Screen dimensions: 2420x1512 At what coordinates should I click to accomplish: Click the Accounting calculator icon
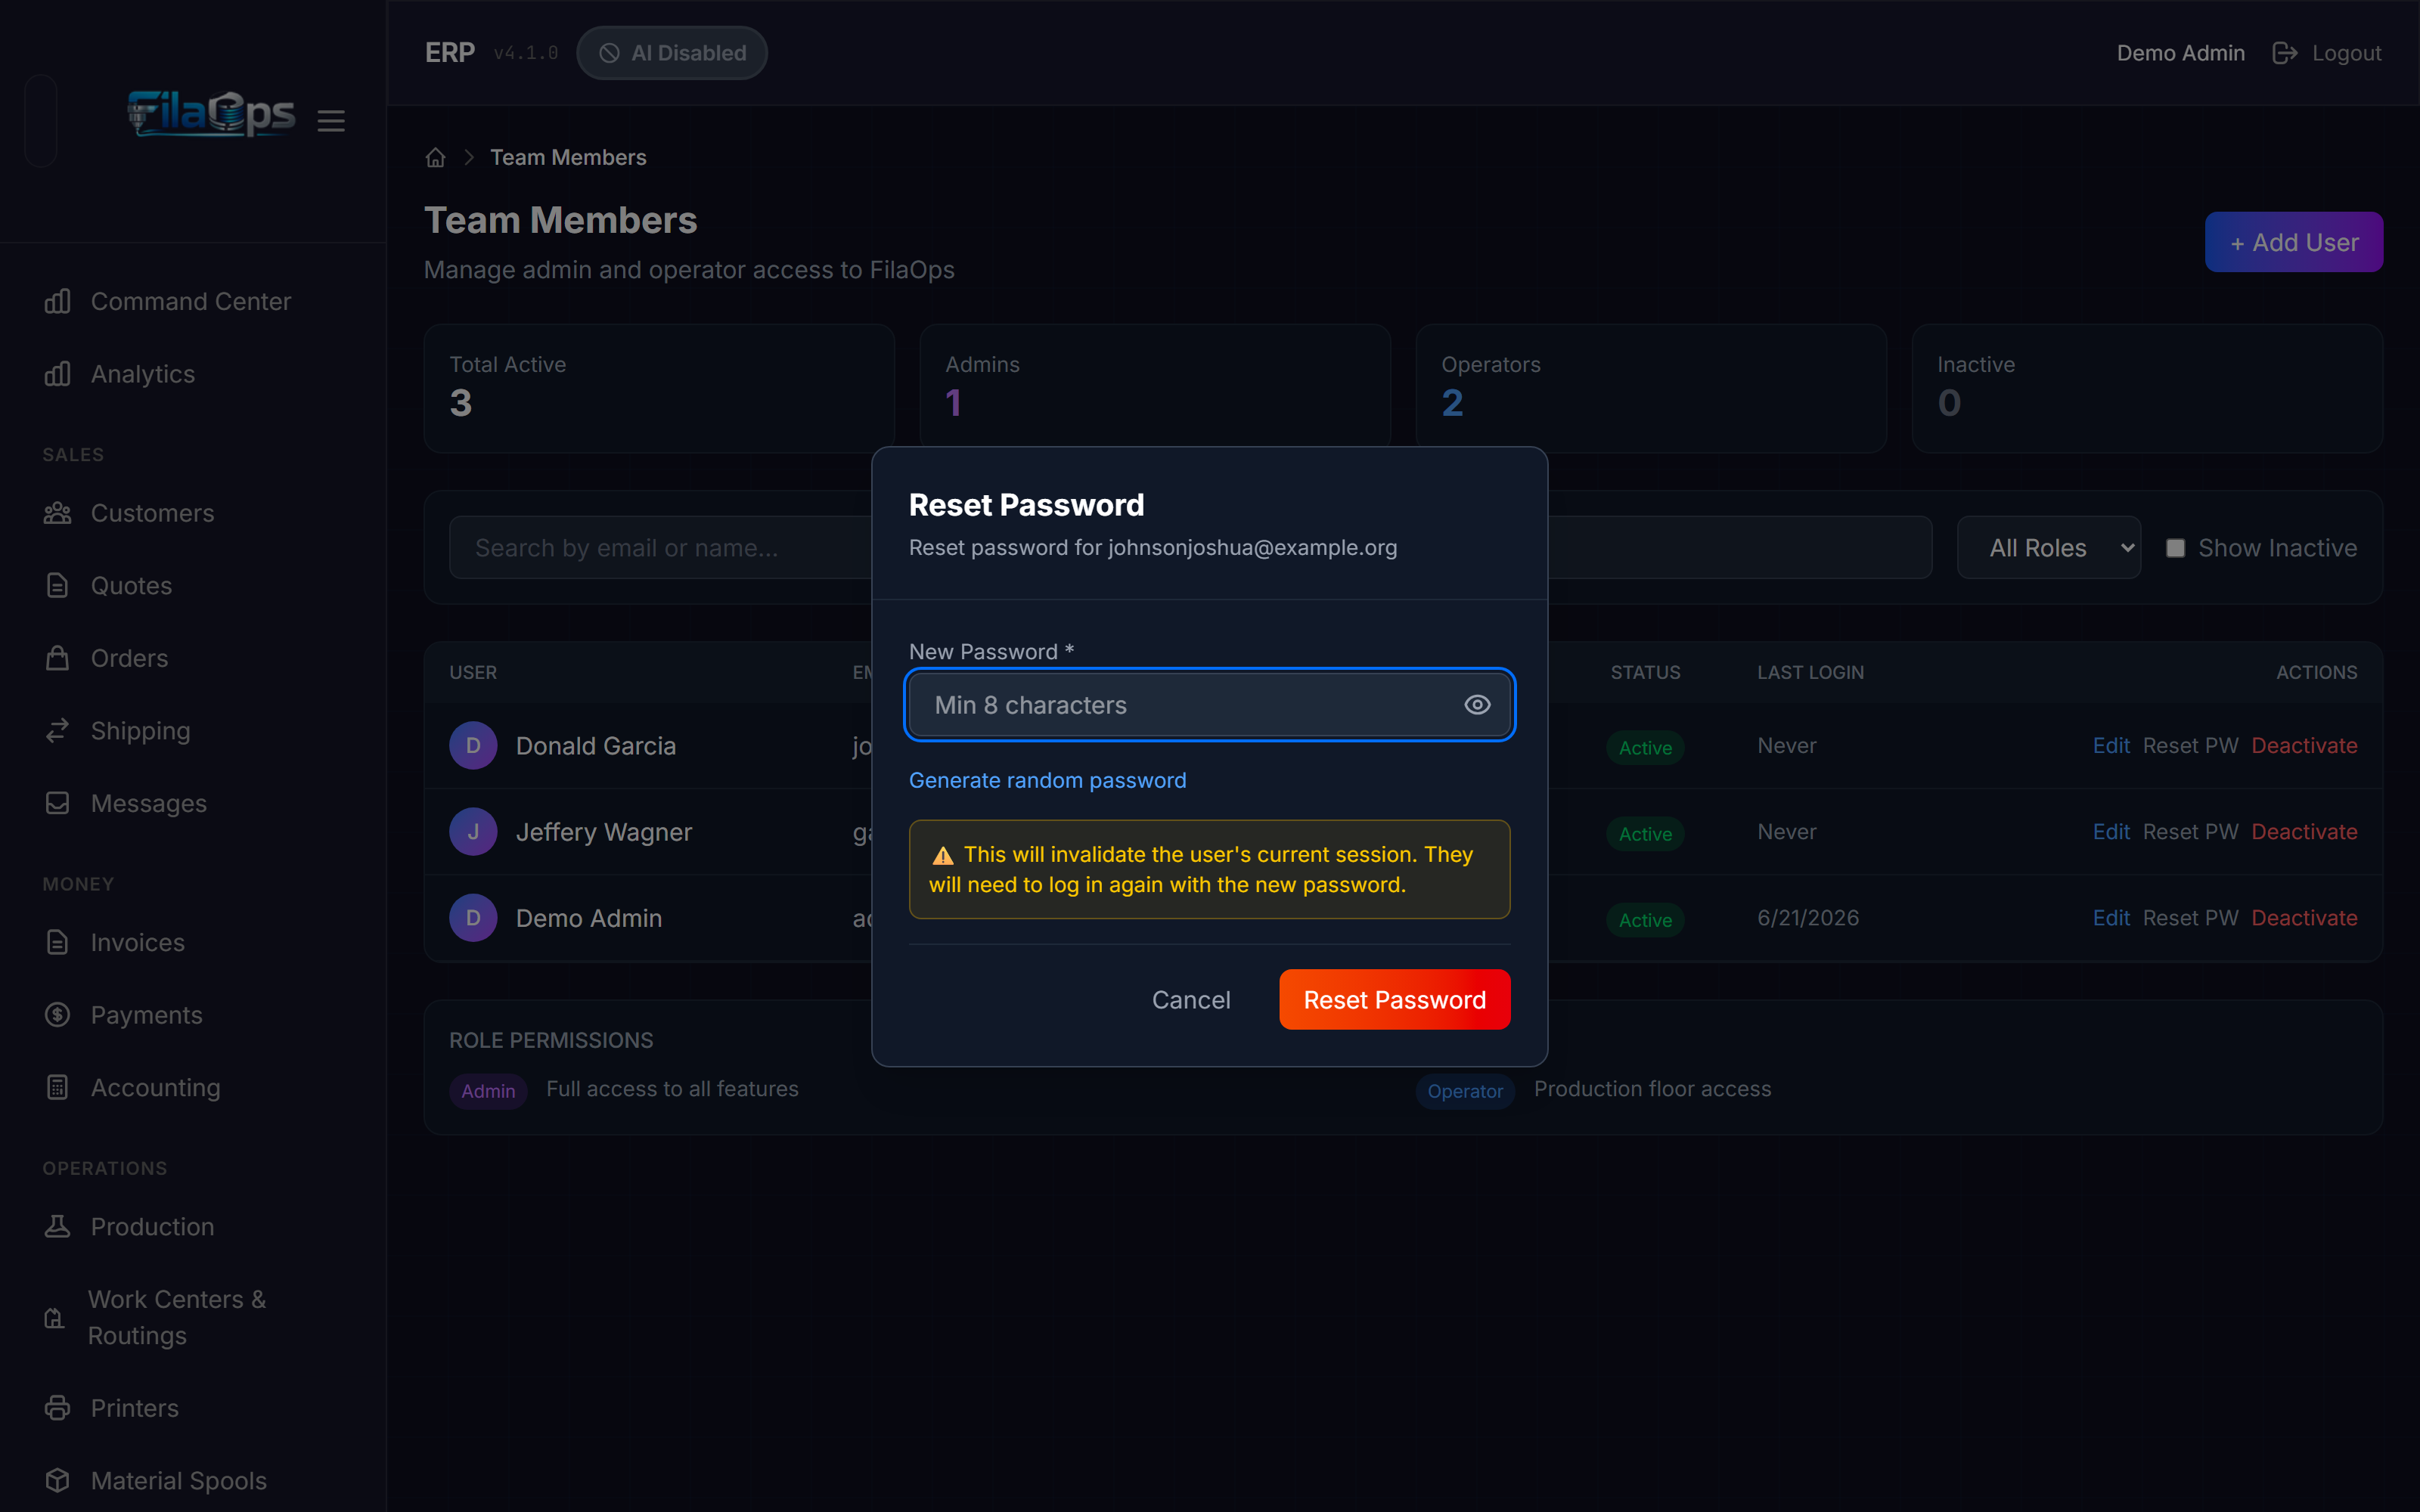(57, 1087)
